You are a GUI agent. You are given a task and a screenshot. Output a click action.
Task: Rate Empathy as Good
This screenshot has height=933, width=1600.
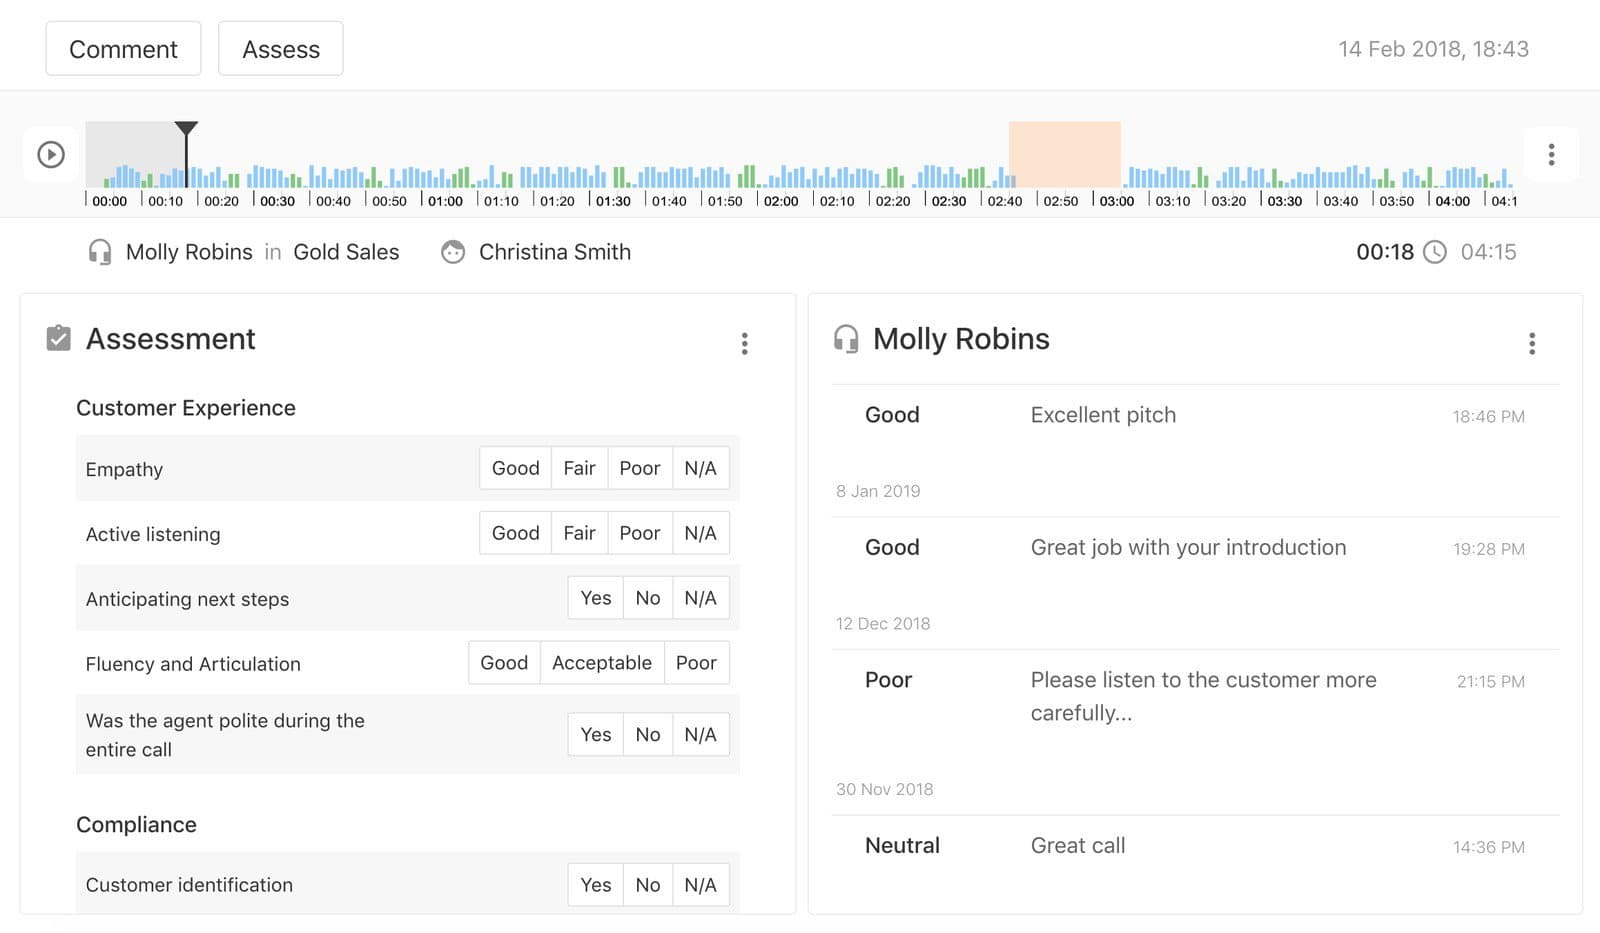[515, 467]
